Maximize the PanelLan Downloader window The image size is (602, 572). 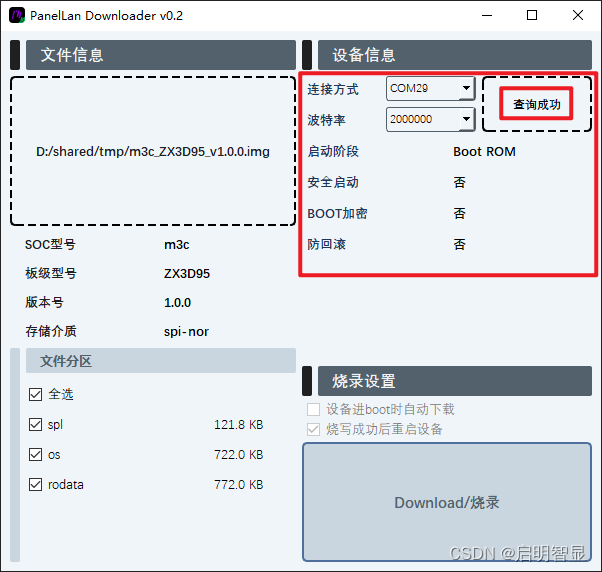(532, 16)
